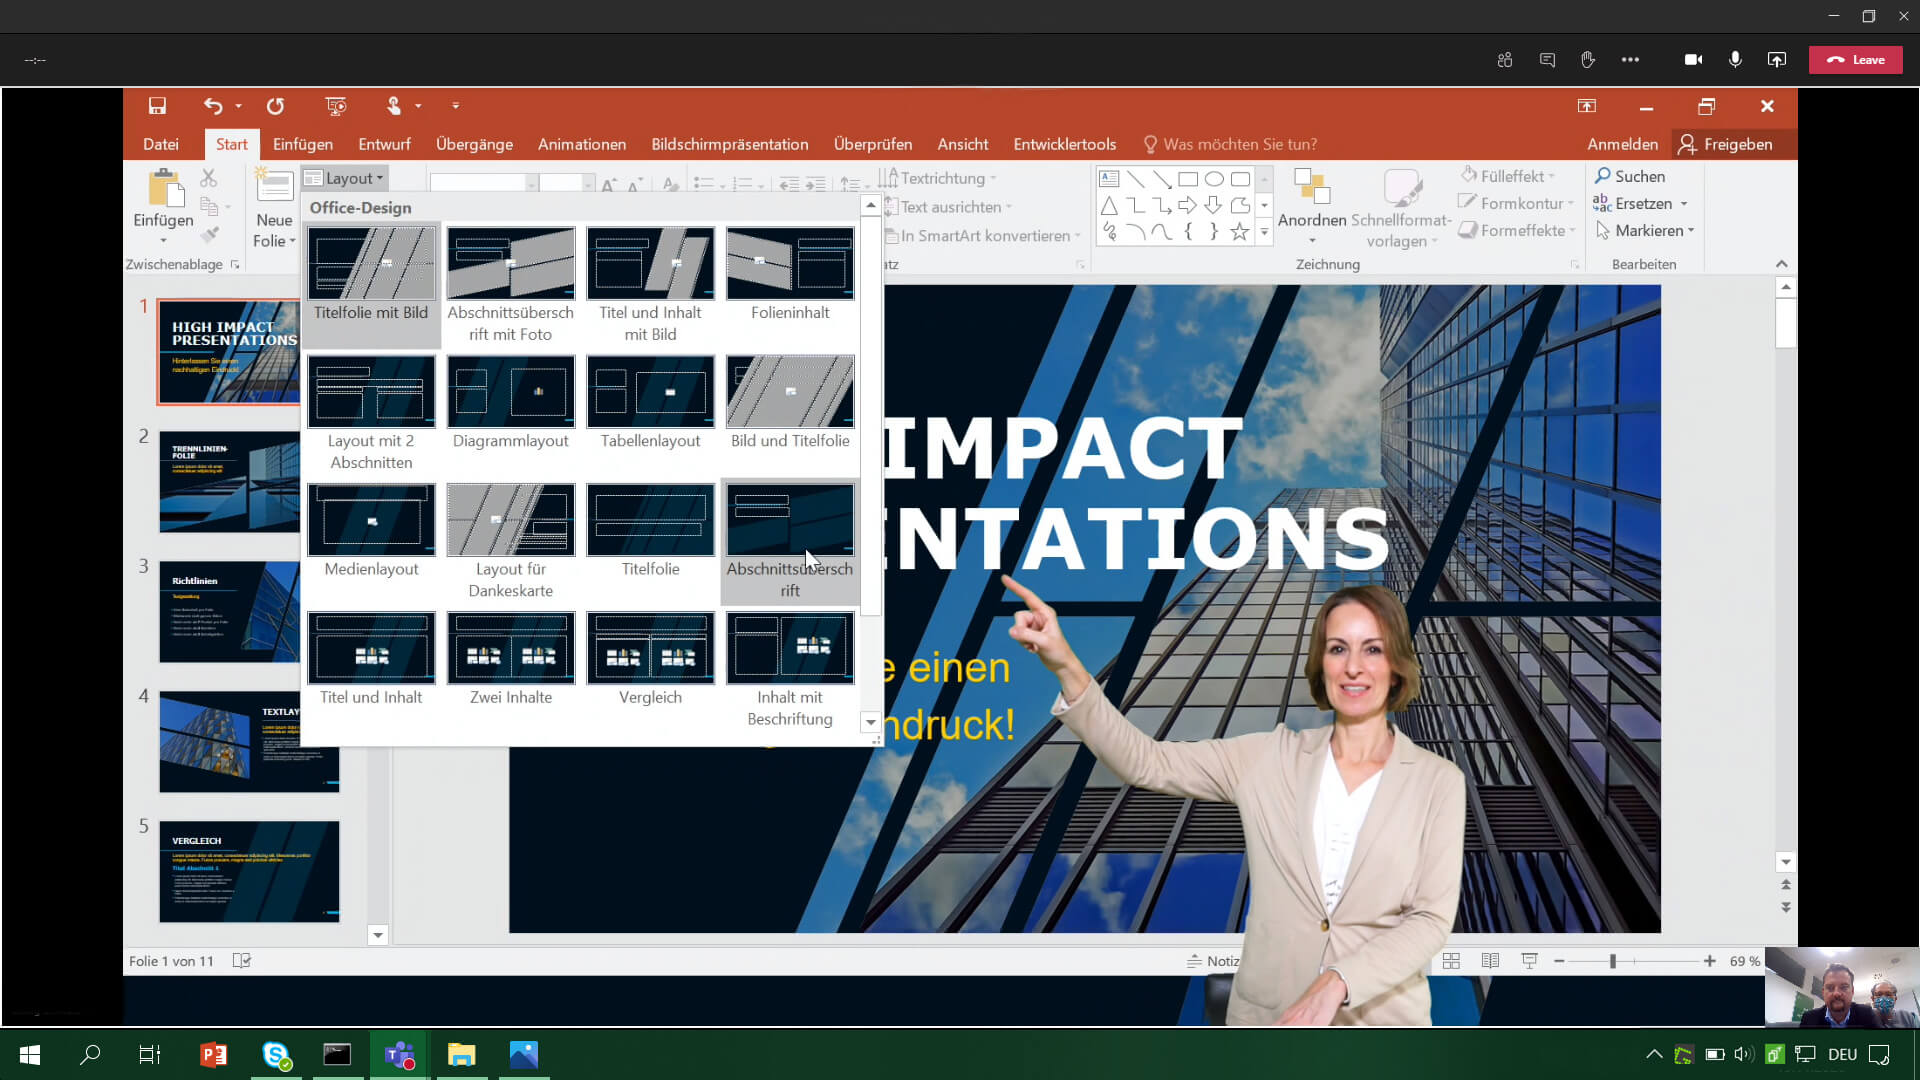Start slideshow from status bar icon
Viewport: 1920px width, 1080px height.
pos(1529,961)
